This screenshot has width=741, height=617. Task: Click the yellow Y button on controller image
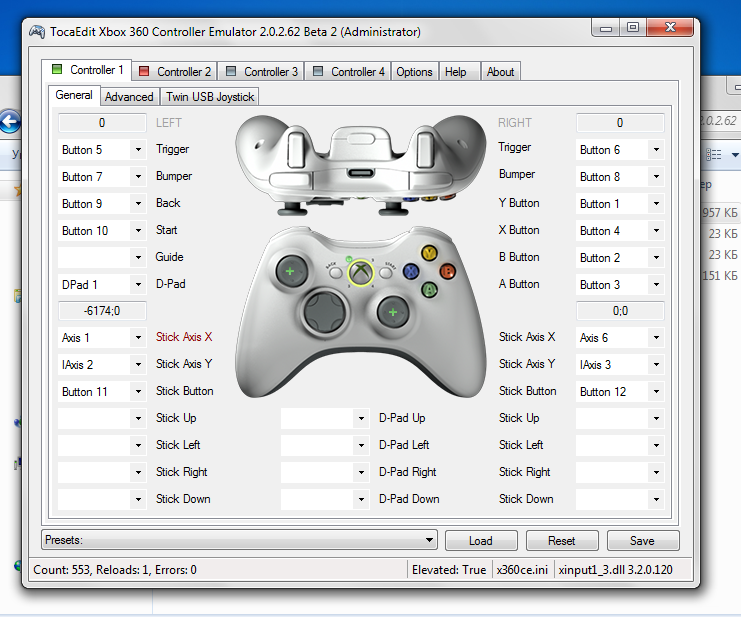[429, 253]
